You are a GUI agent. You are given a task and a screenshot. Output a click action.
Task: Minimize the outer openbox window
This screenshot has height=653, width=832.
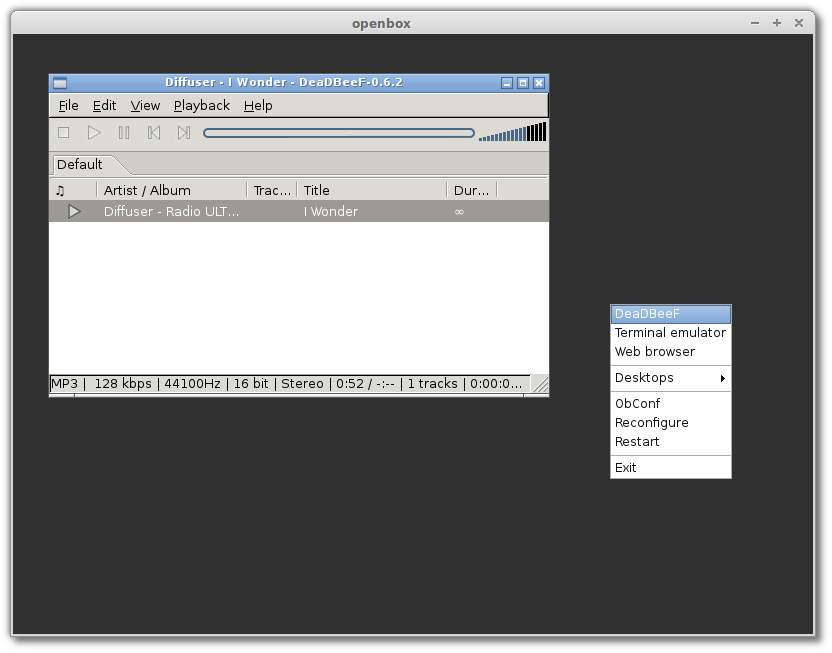tap(755, 23)
